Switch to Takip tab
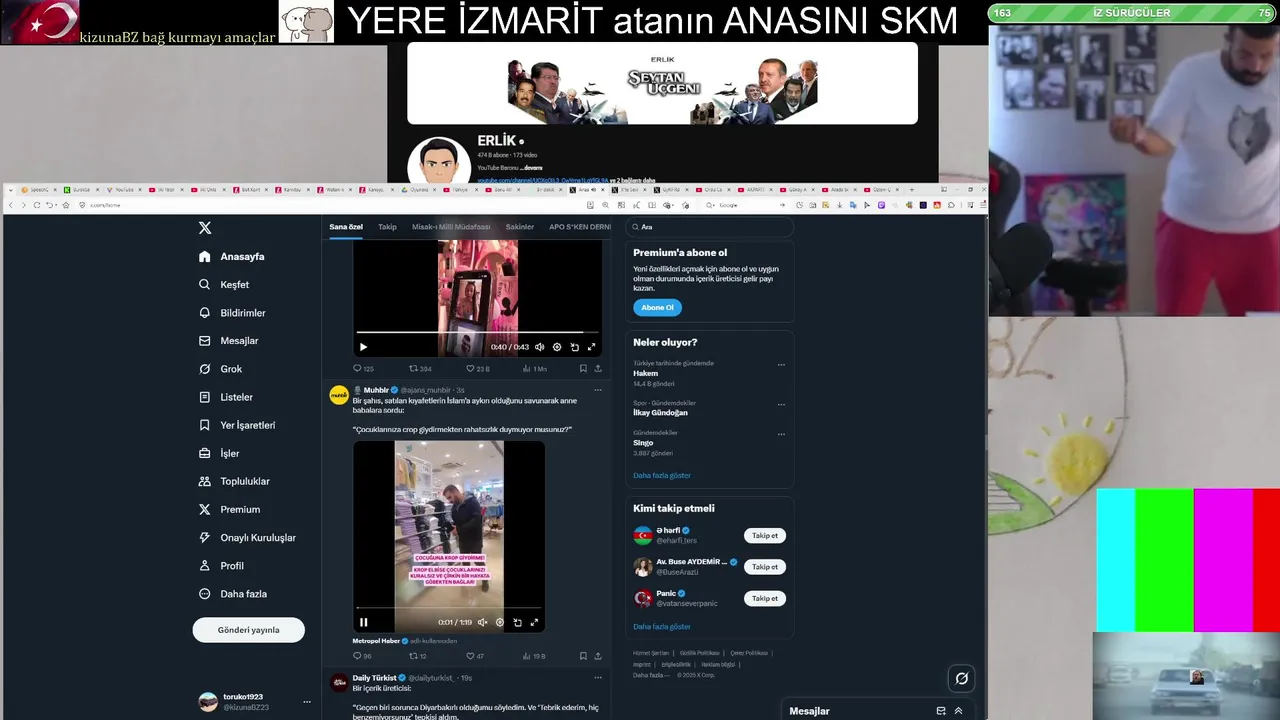 (387, 227)
